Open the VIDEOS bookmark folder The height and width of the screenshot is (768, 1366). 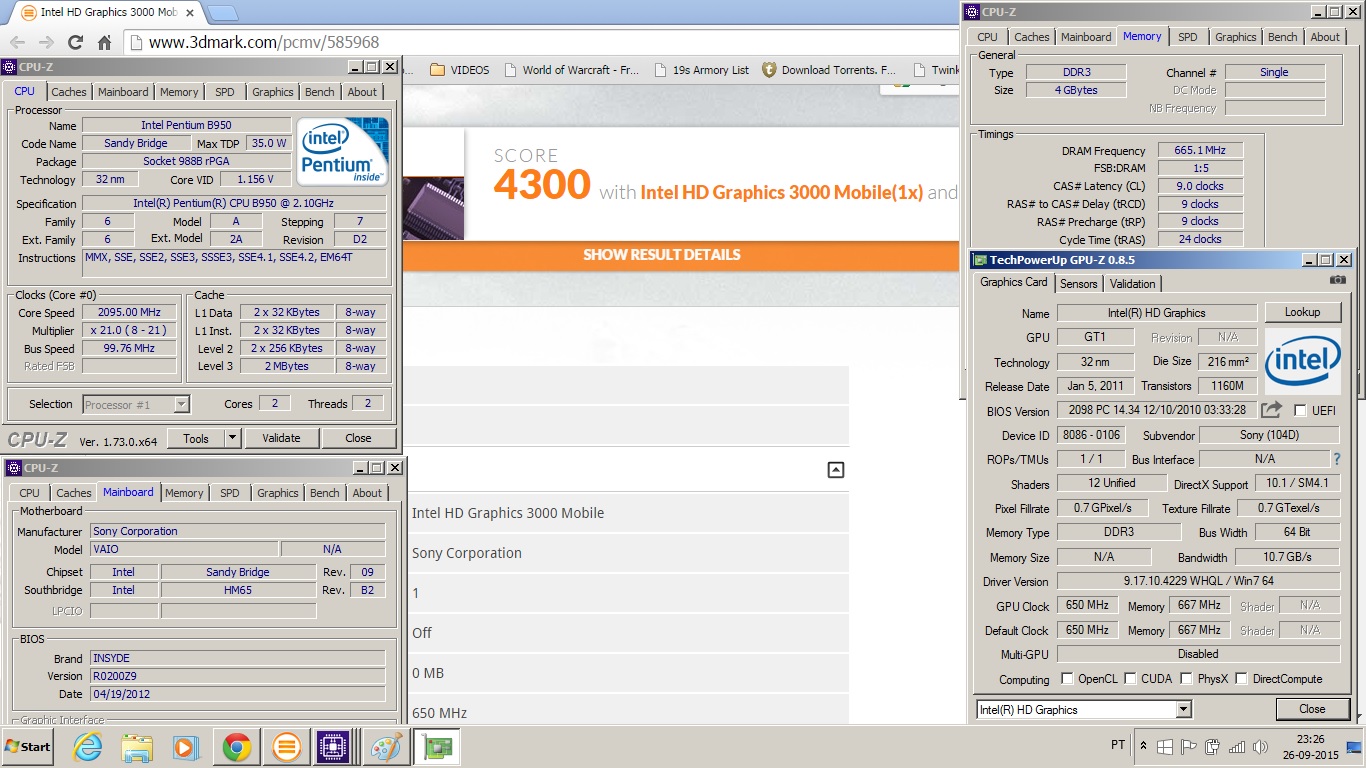tap(460, 70)
